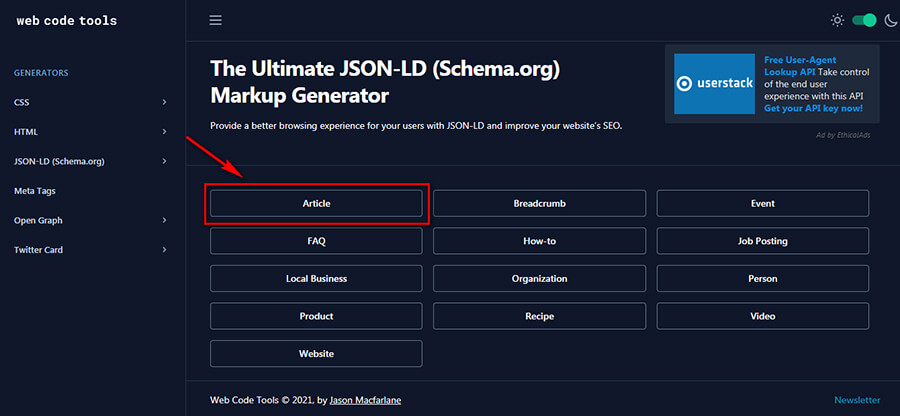
Task: Open the hamburger menu icon
Action: pos(216,20)
